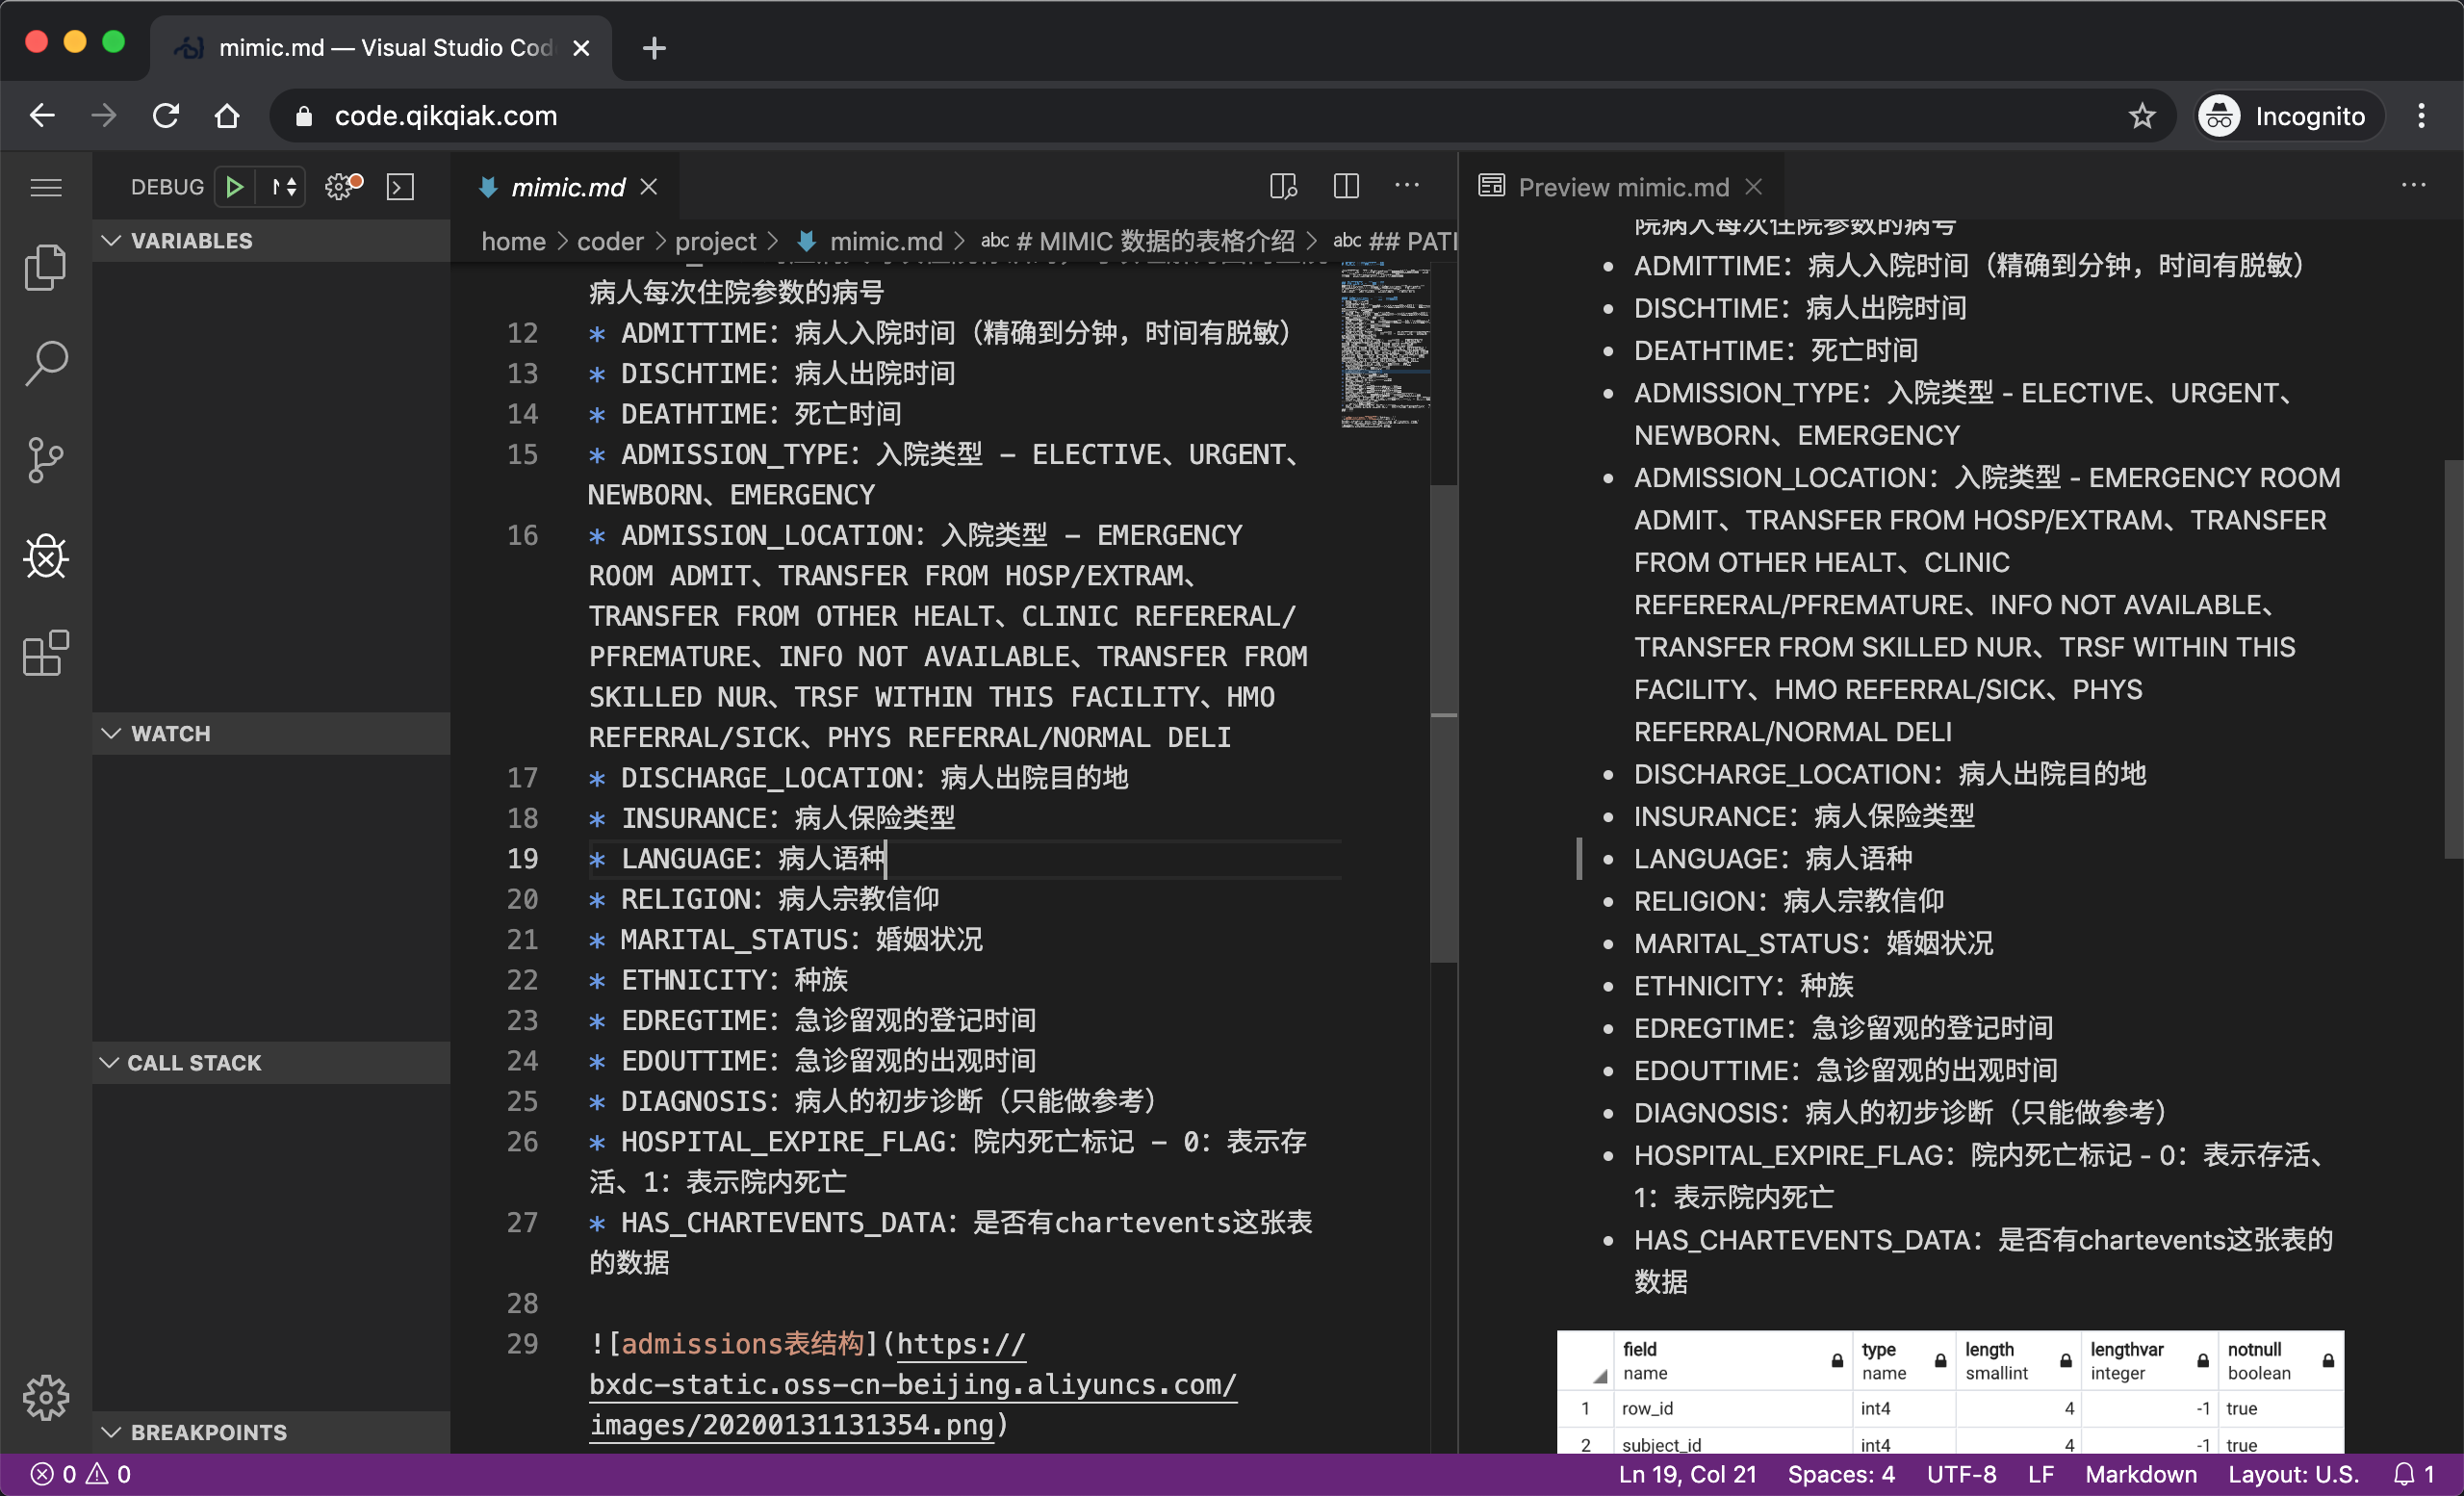Open the Extensions view
Image resolution: width=2464 pixels, height=1496 pixels.
click(46, 653)
